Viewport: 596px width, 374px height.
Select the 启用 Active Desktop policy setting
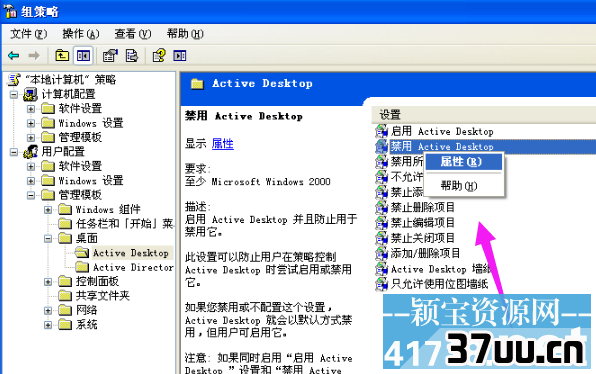click(x=442, y=132)
